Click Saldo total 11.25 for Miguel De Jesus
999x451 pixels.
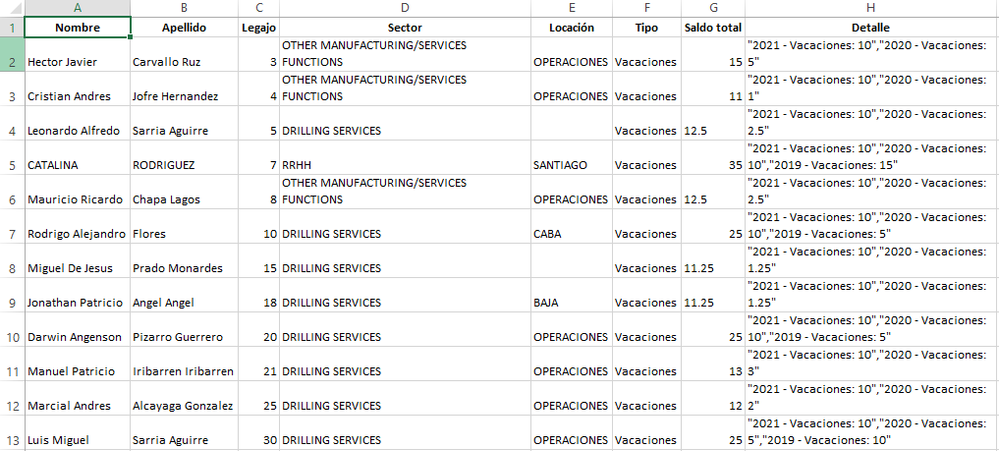point(713,261)
